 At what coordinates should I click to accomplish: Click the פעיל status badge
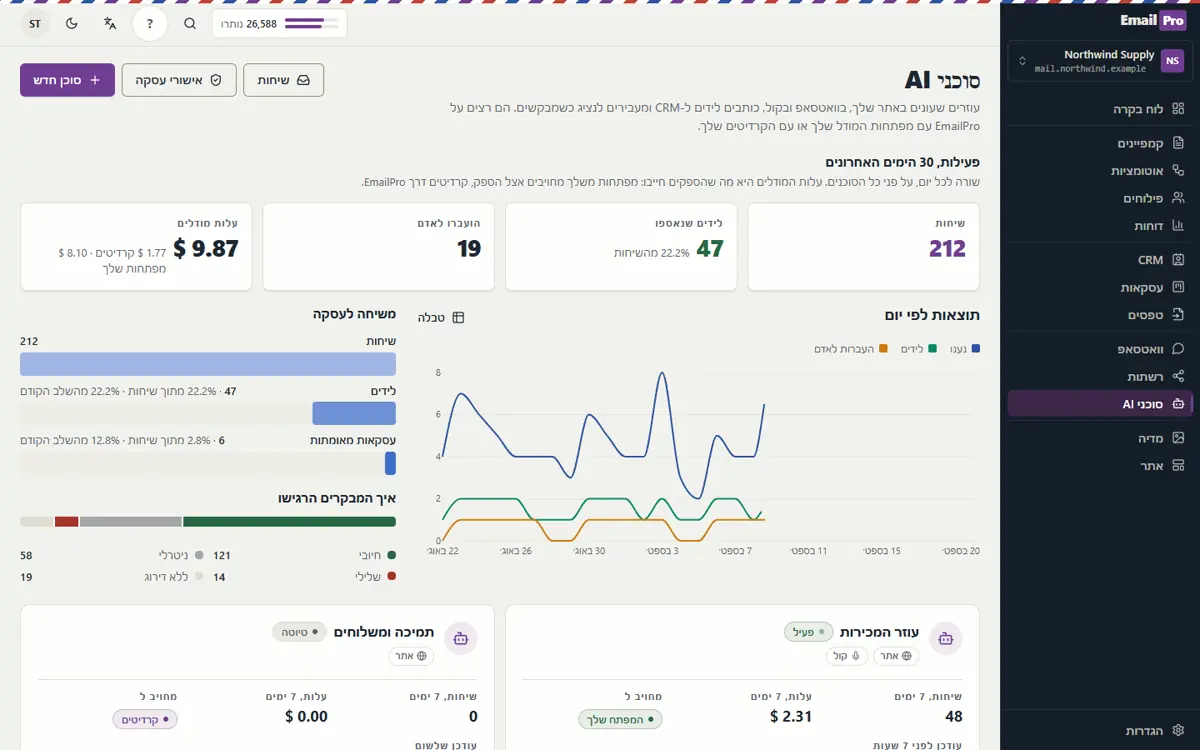pyautogui.click(x=809, y=632)
